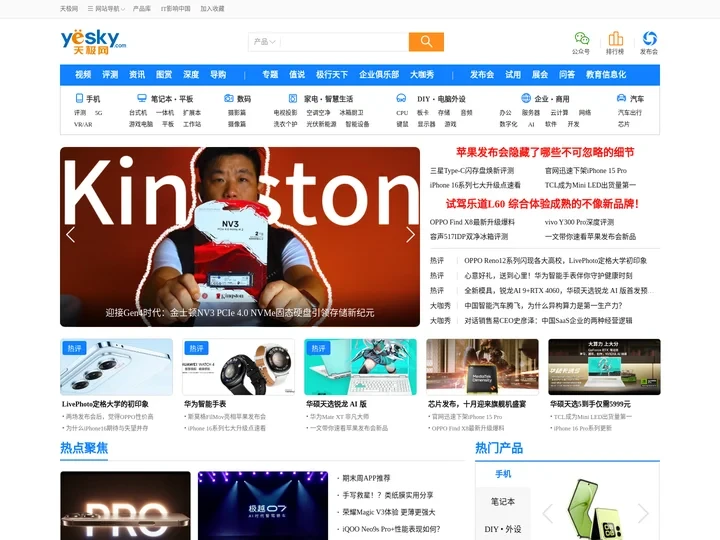Open the 华为智能手表 watch thumbnail
Screen dimensions: 720x540
[x=238, y=367]
